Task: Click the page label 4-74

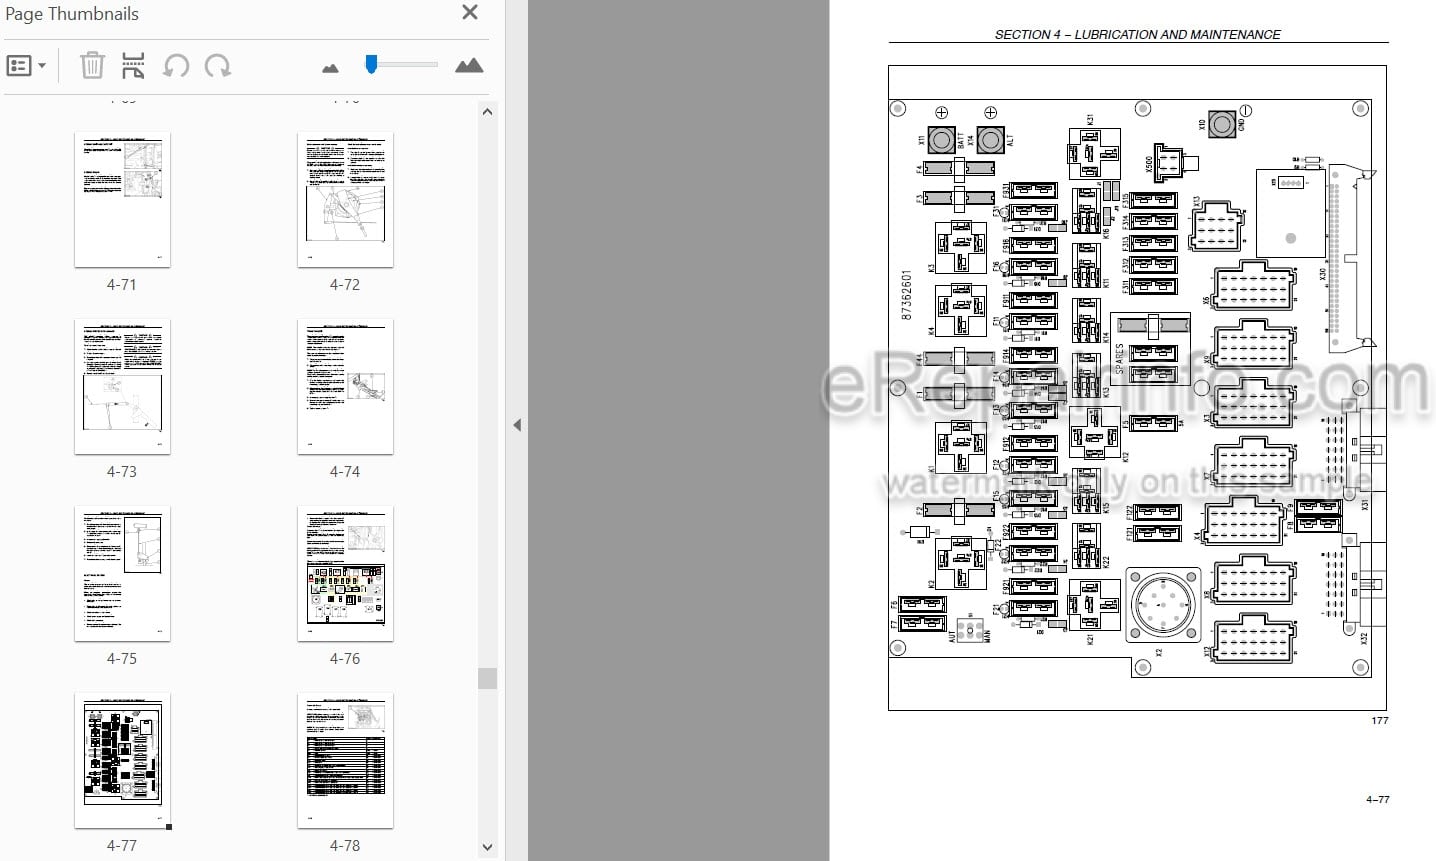Action: [345, 472]
